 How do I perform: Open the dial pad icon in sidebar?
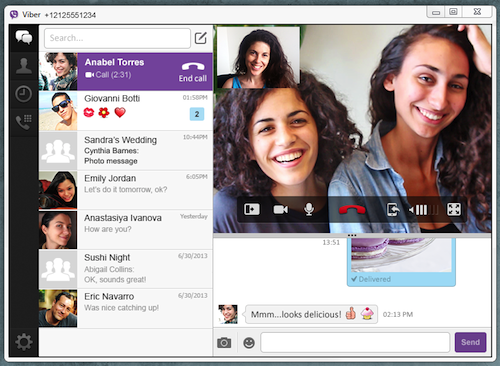24,122
